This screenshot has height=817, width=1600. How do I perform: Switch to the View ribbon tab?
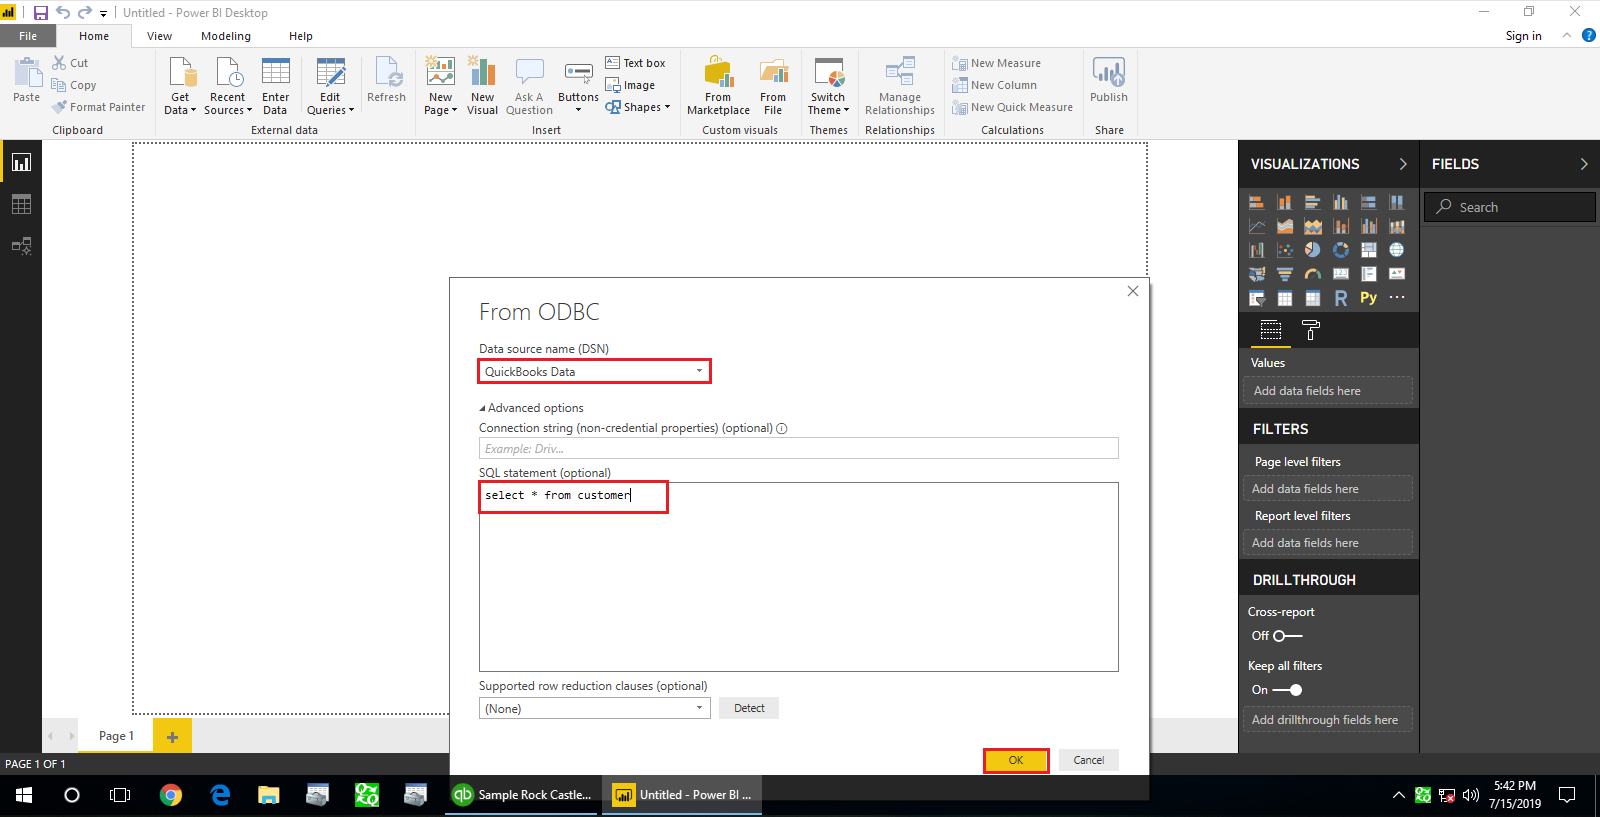[159, 36]
